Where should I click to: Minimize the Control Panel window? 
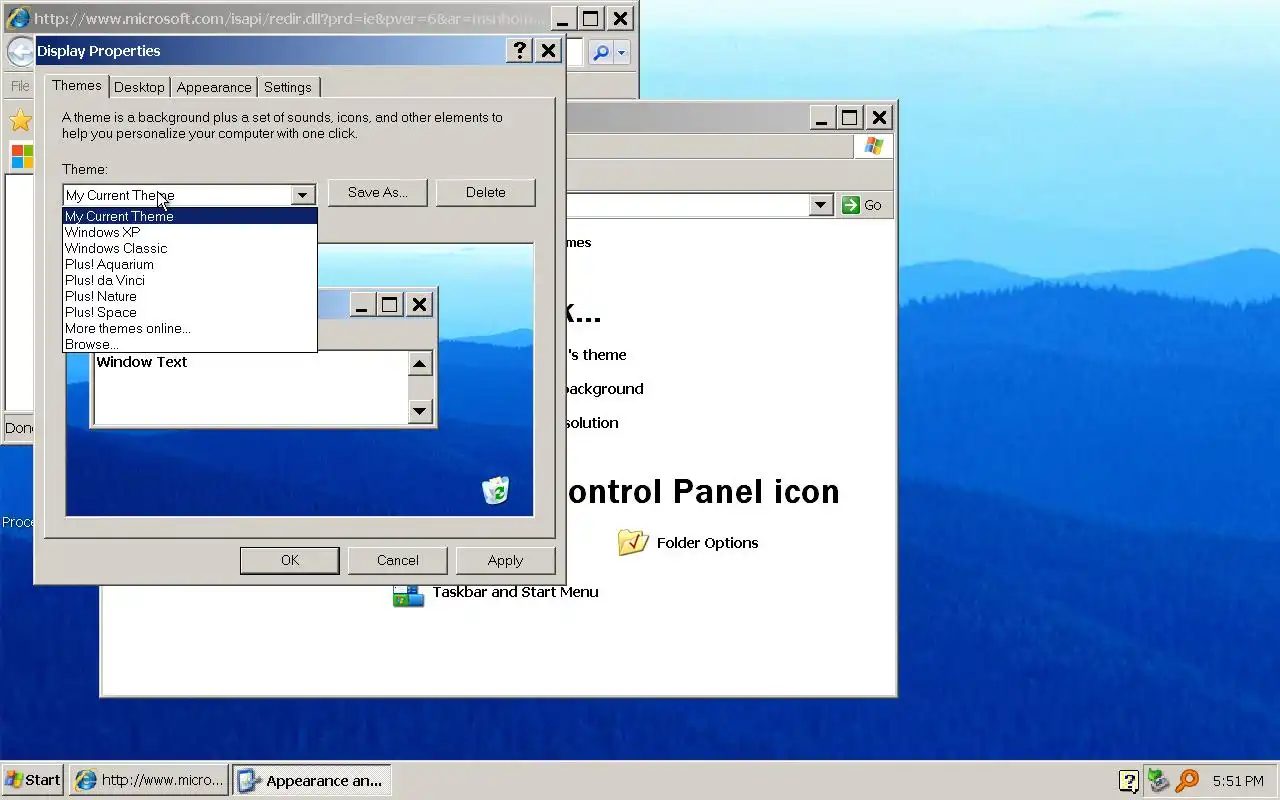coord(821,117)
